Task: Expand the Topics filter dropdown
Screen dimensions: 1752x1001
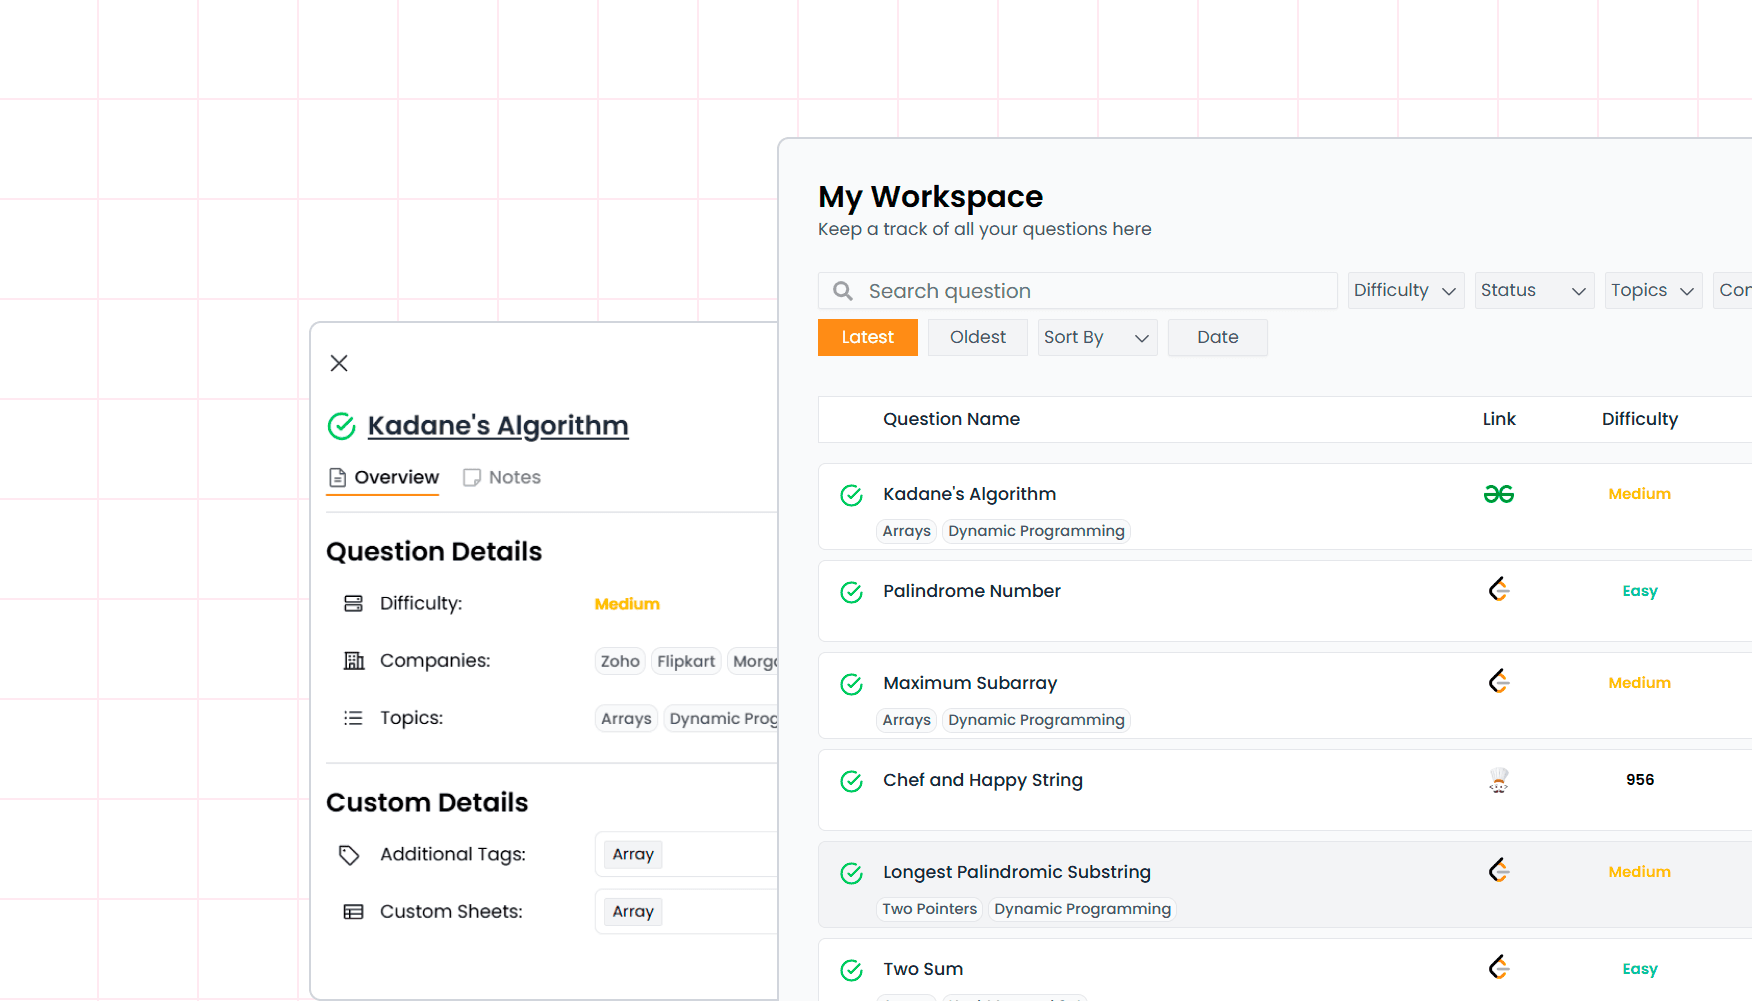Action: tap(1652, 291)
